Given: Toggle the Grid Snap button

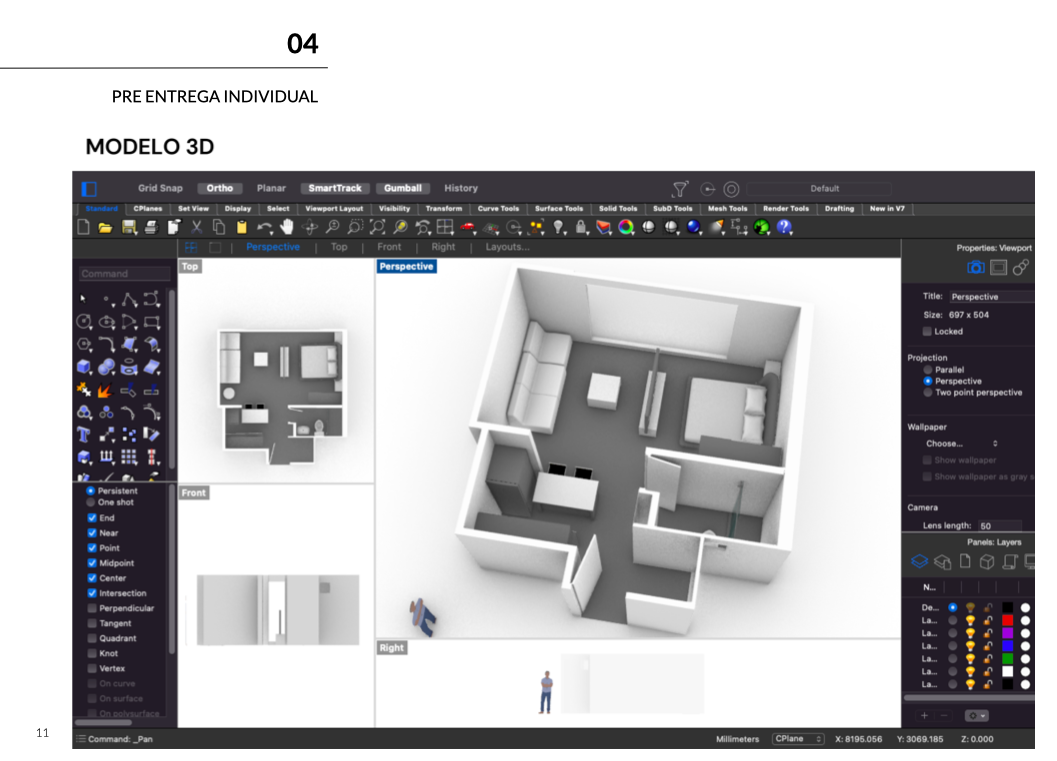Looking at the screenshot, I should click(160, 188).
